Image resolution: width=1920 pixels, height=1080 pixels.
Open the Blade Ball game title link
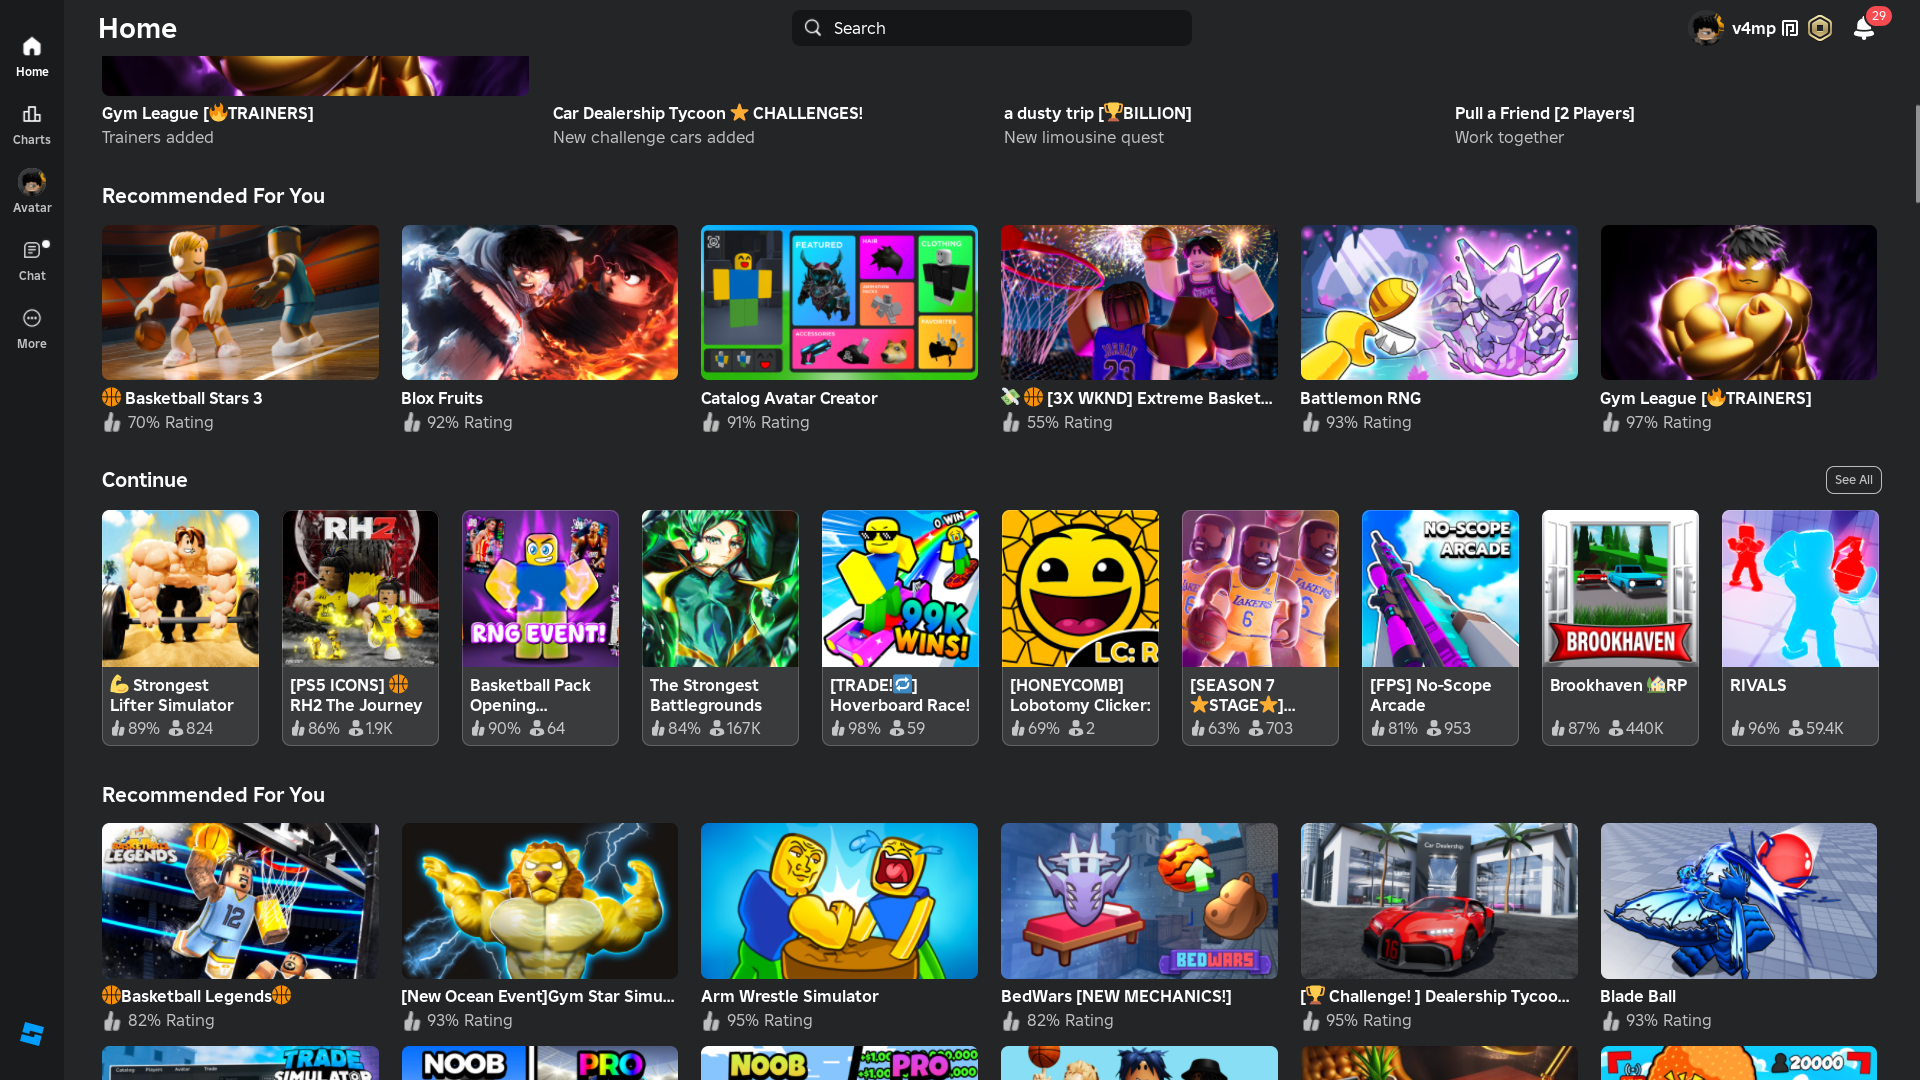[1637, 996]
